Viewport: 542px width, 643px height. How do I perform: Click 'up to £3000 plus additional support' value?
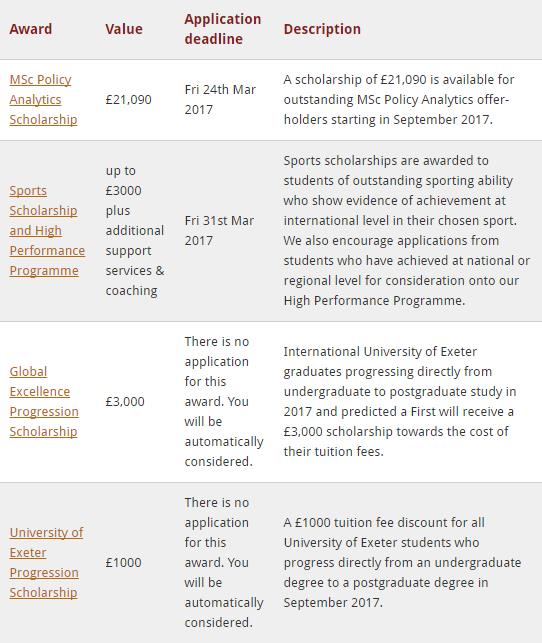tap(135, 230)
